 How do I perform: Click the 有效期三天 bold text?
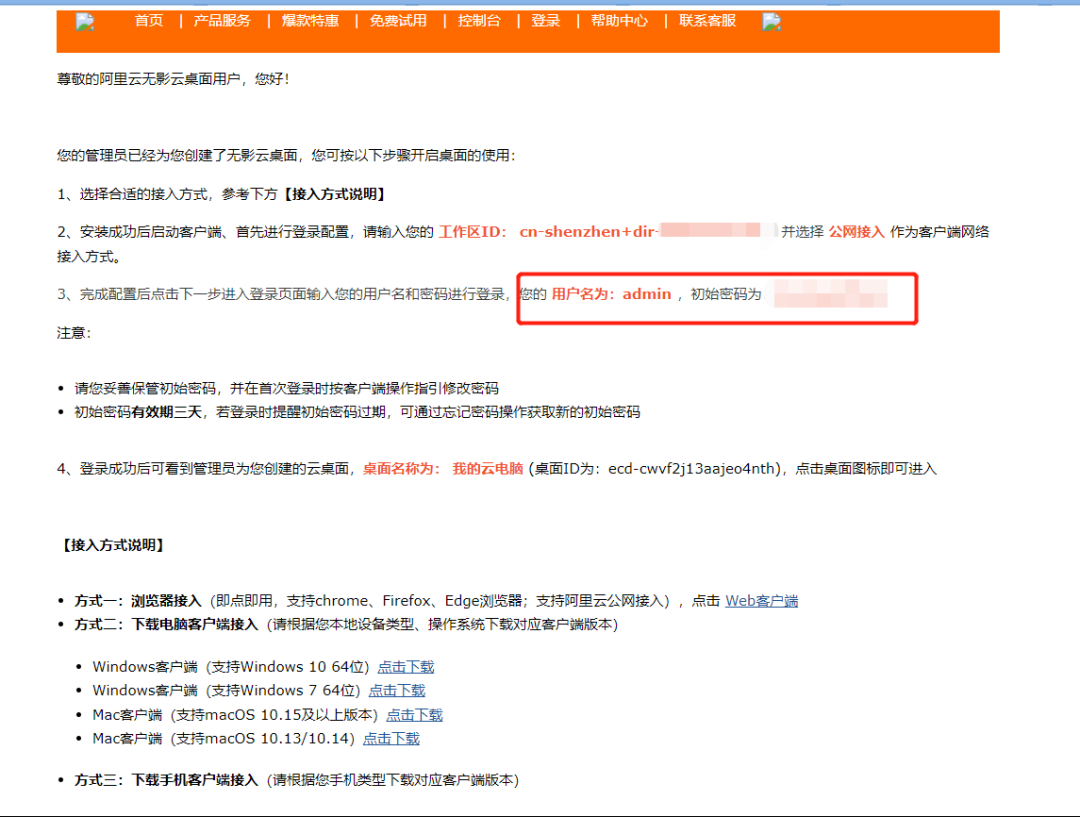[x=167, y=412]
